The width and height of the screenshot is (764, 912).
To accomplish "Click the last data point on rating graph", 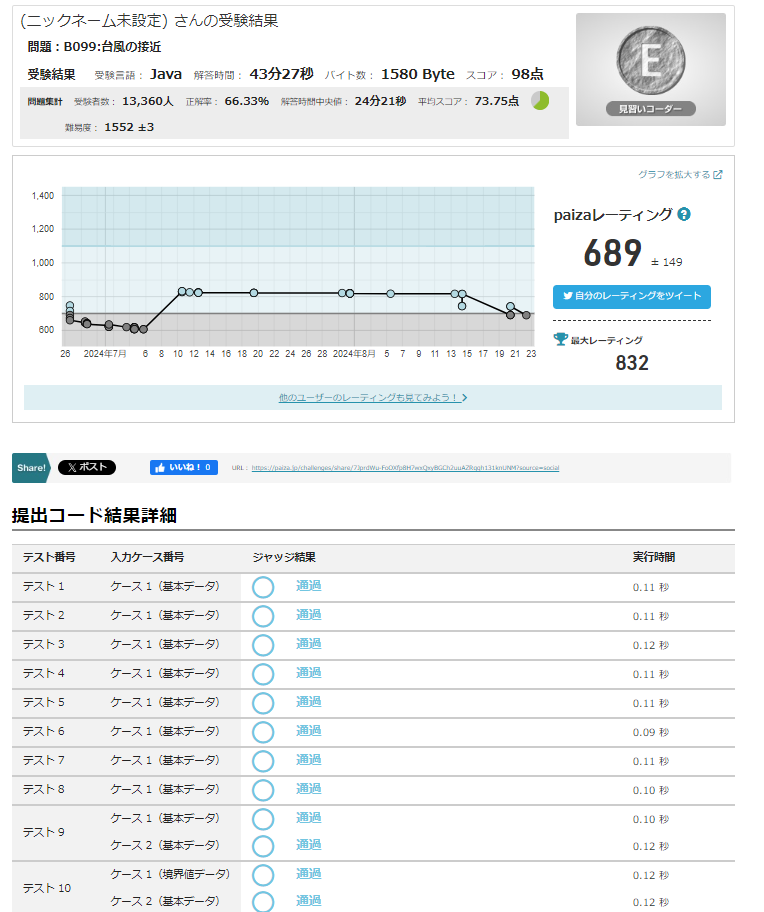I will pos(526,315).
